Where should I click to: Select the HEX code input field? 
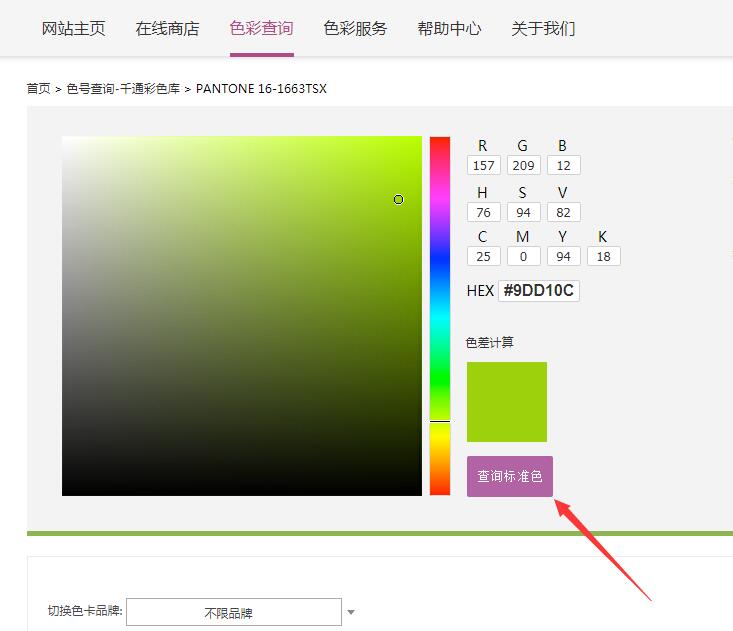[539, 291]
